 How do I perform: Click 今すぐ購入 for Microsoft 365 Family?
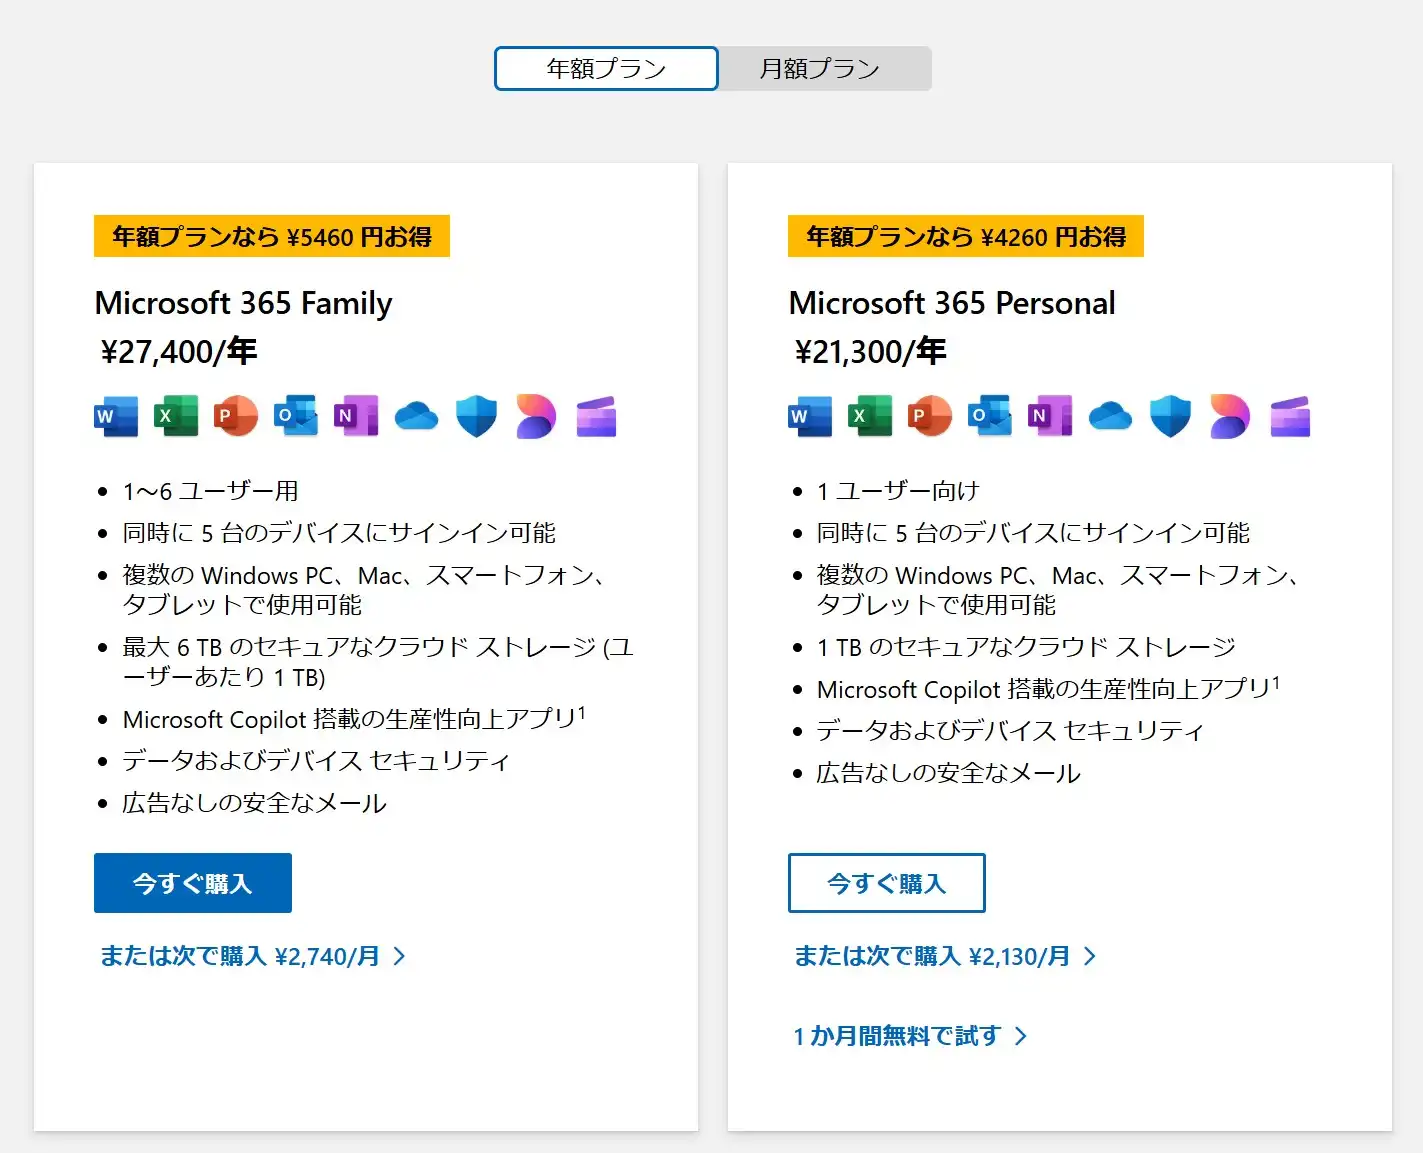pyautogui.click(x=192, y=883)
